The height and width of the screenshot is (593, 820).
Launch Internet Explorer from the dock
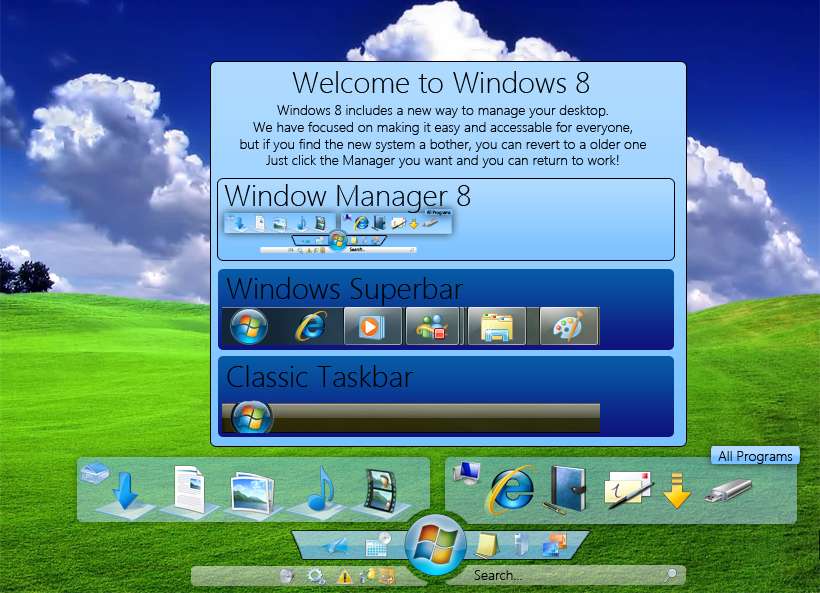511,489
